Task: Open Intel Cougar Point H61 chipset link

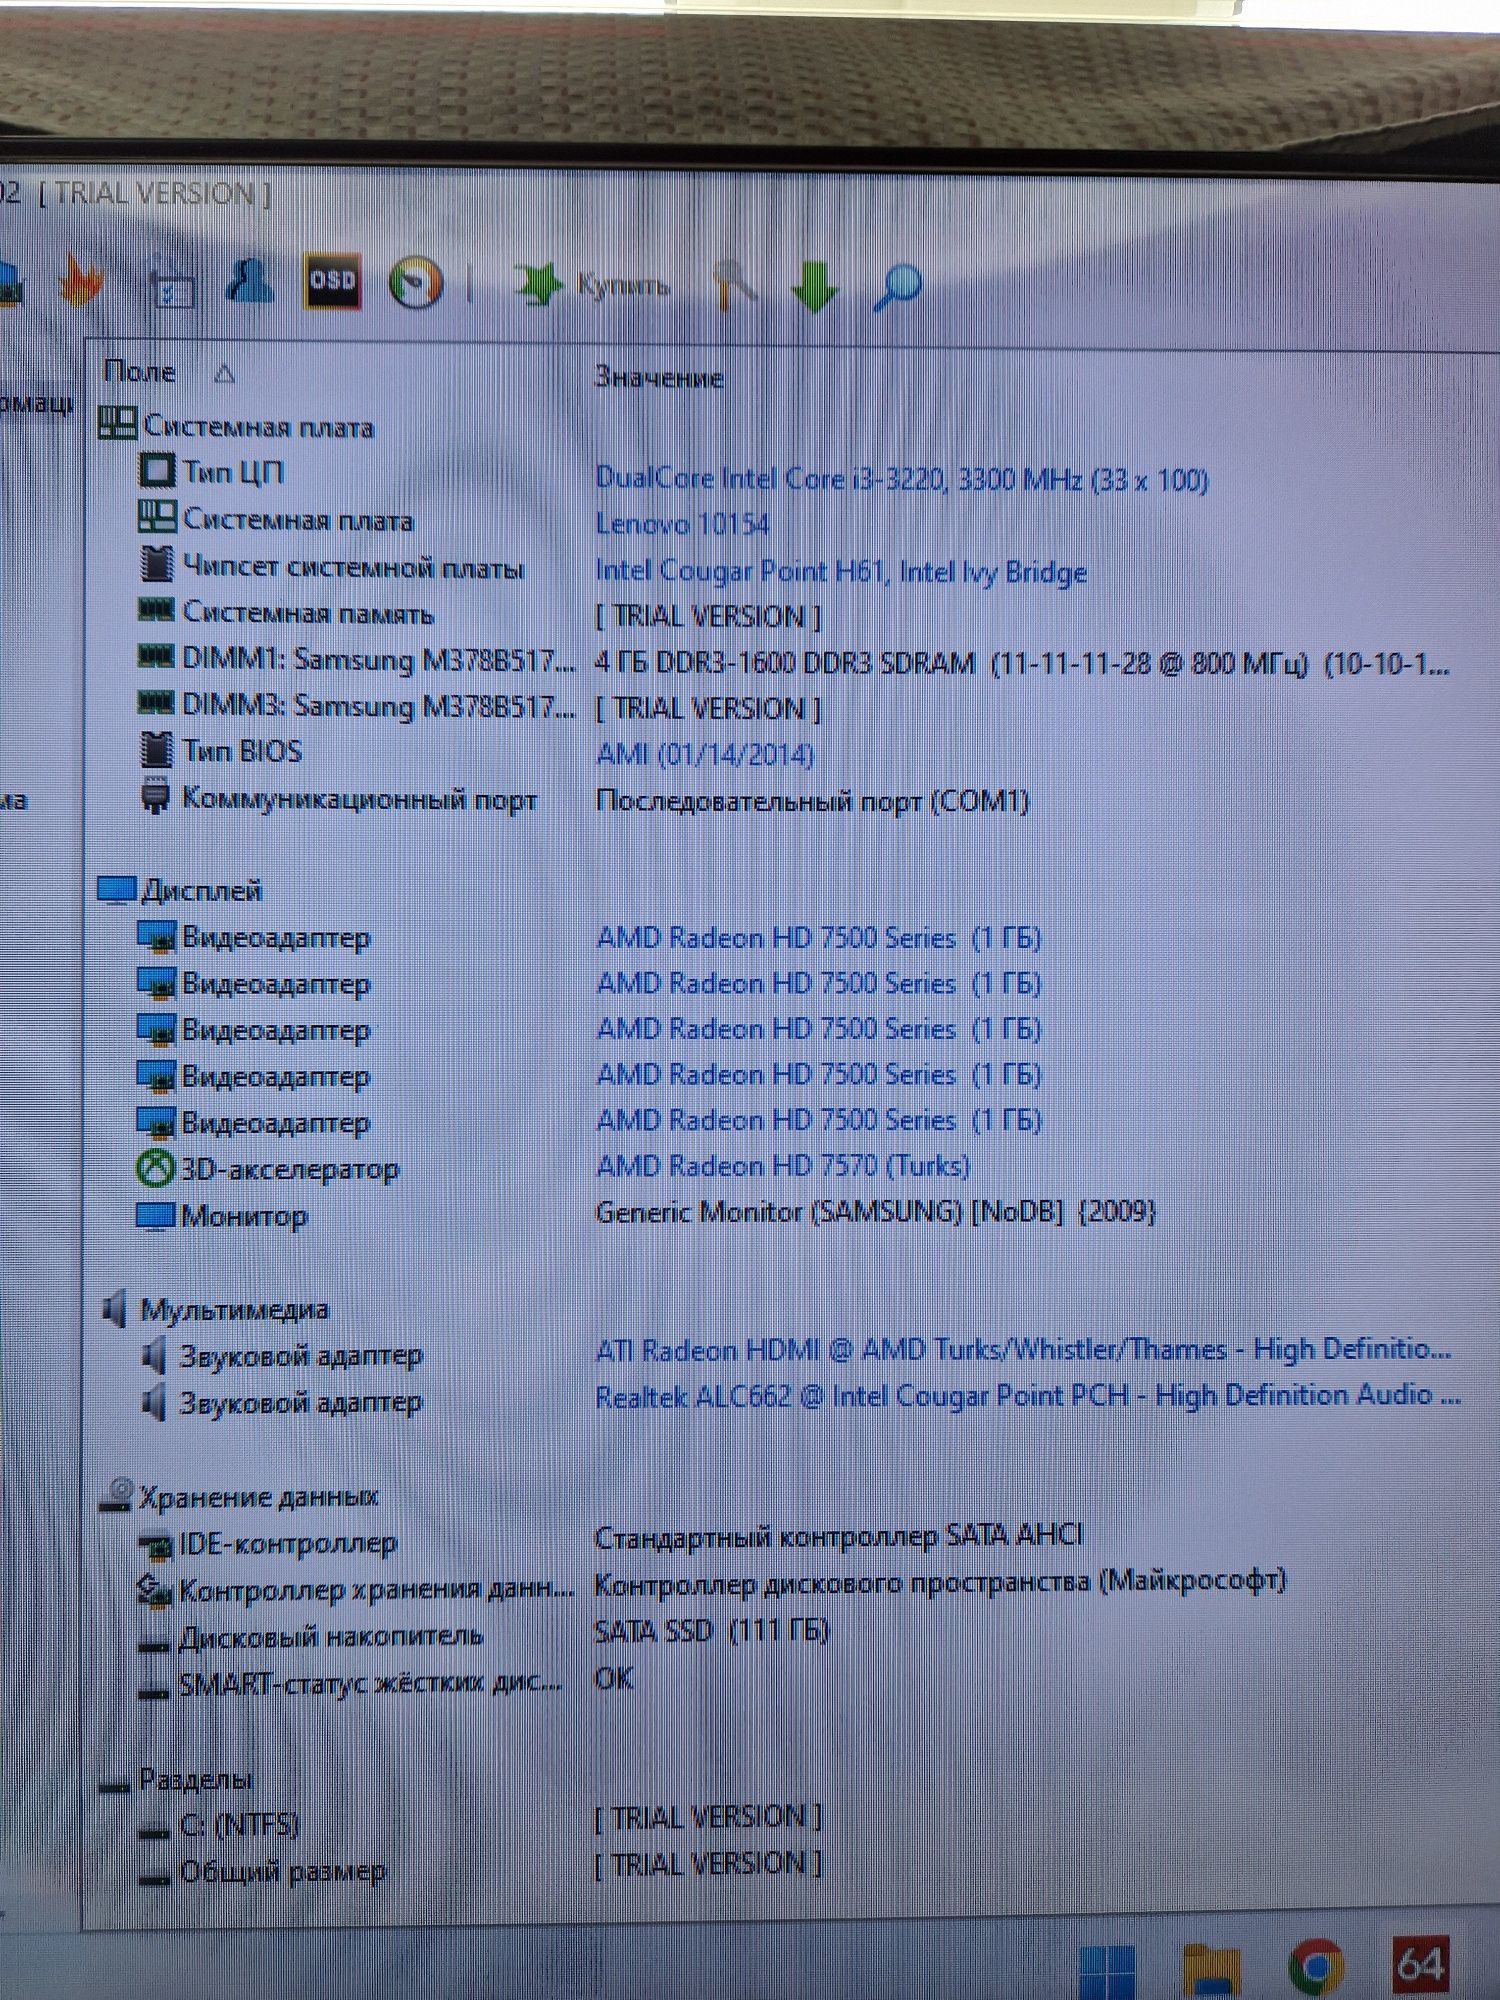Action: tap(841, 571)
